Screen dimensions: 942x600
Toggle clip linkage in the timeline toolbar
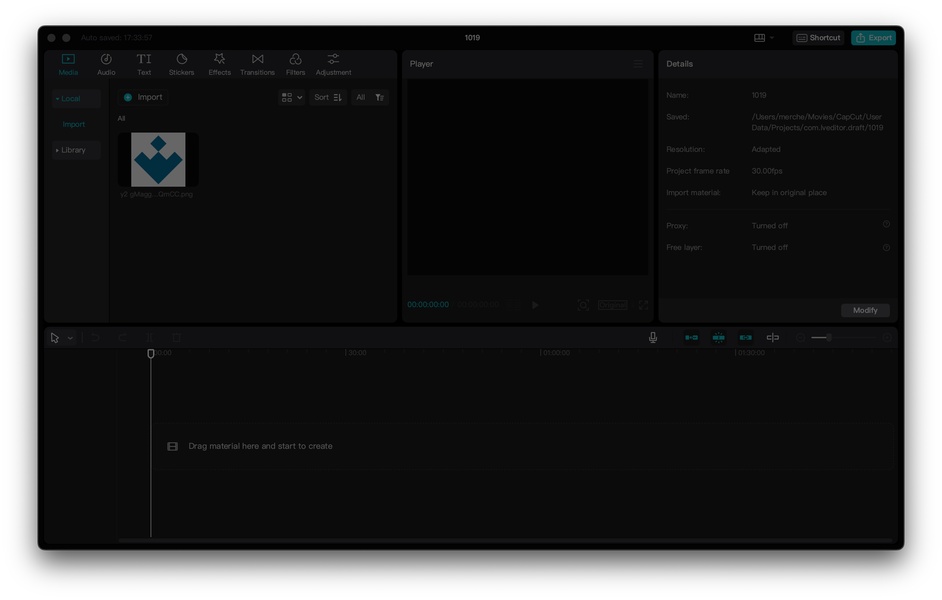(745, 338)
